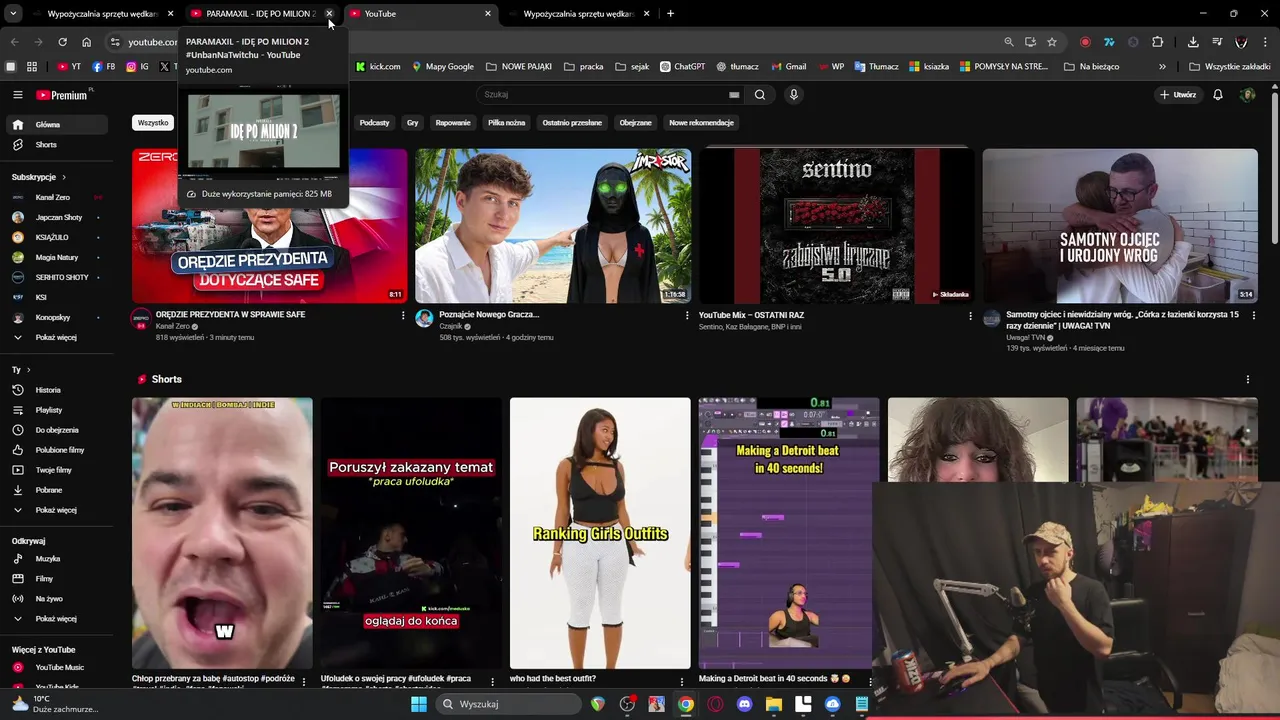Open options menu for Czajnik video

pos(686,315)
